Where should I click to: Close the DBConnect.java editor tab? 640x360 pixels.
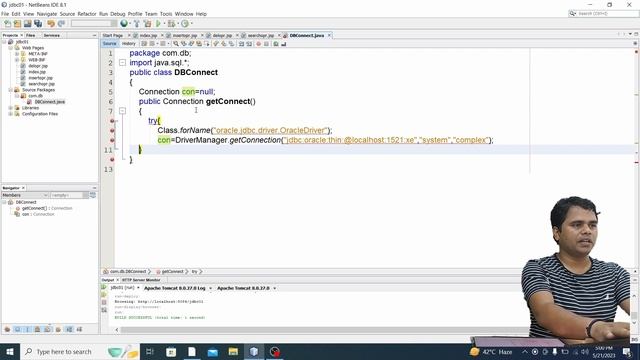[329, 36]
